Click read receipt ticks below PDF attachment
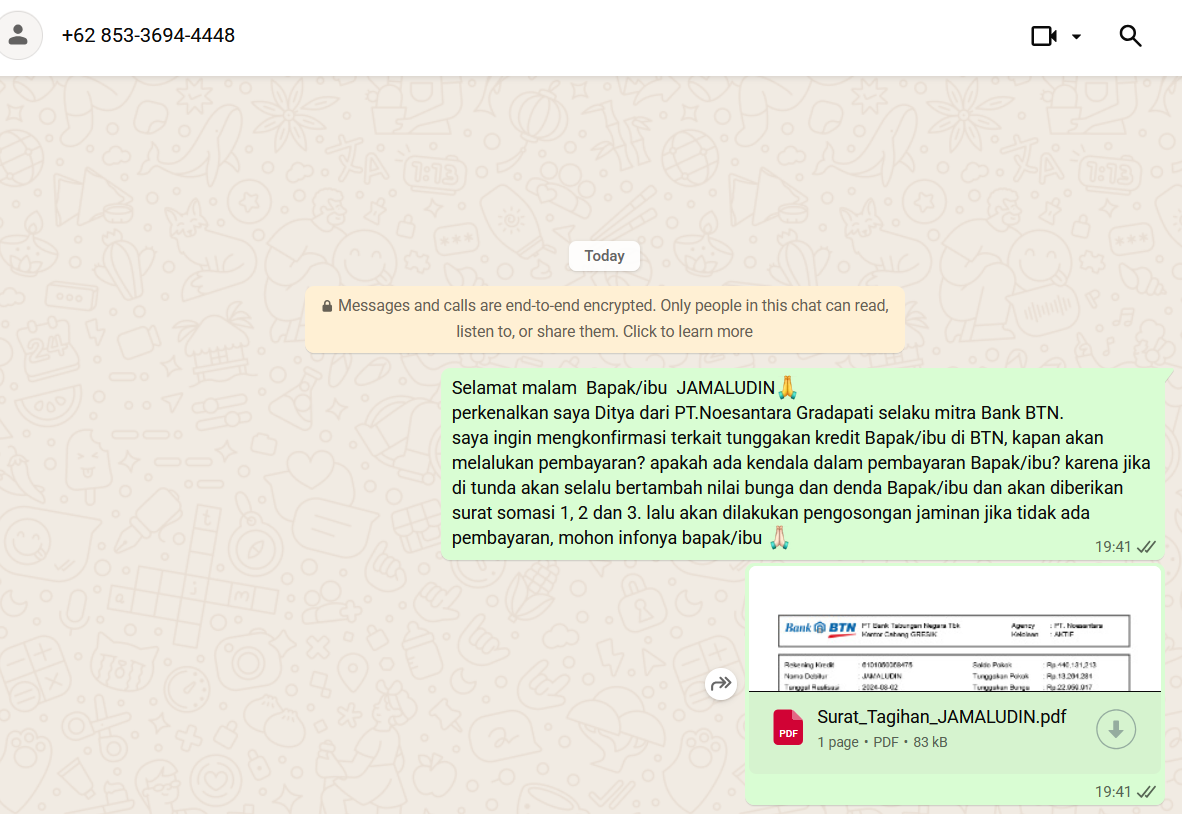The width and height of the screenshot is (1182, 814). [x=1146, y=792]
